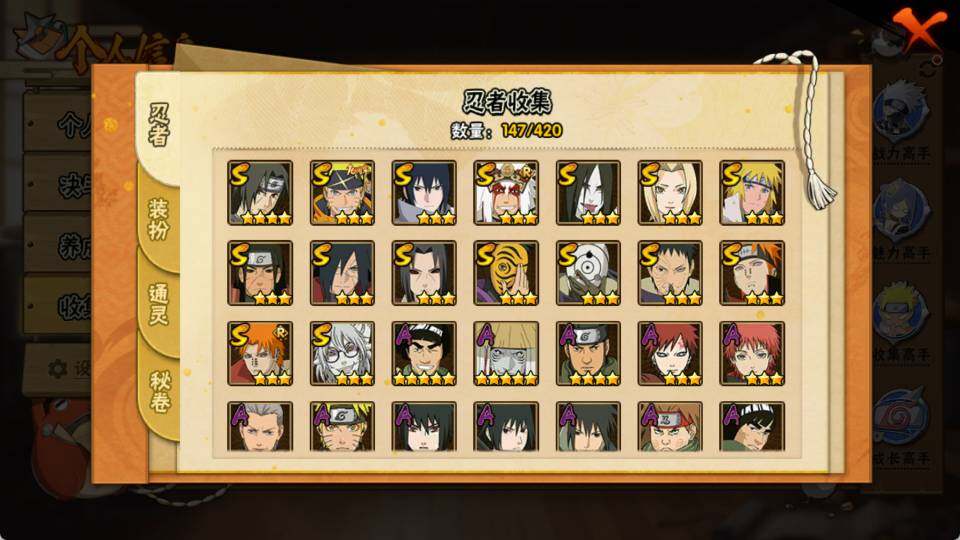Open the 通灵 tab
This screenshot has width=960, height=540.
(158, 304)
